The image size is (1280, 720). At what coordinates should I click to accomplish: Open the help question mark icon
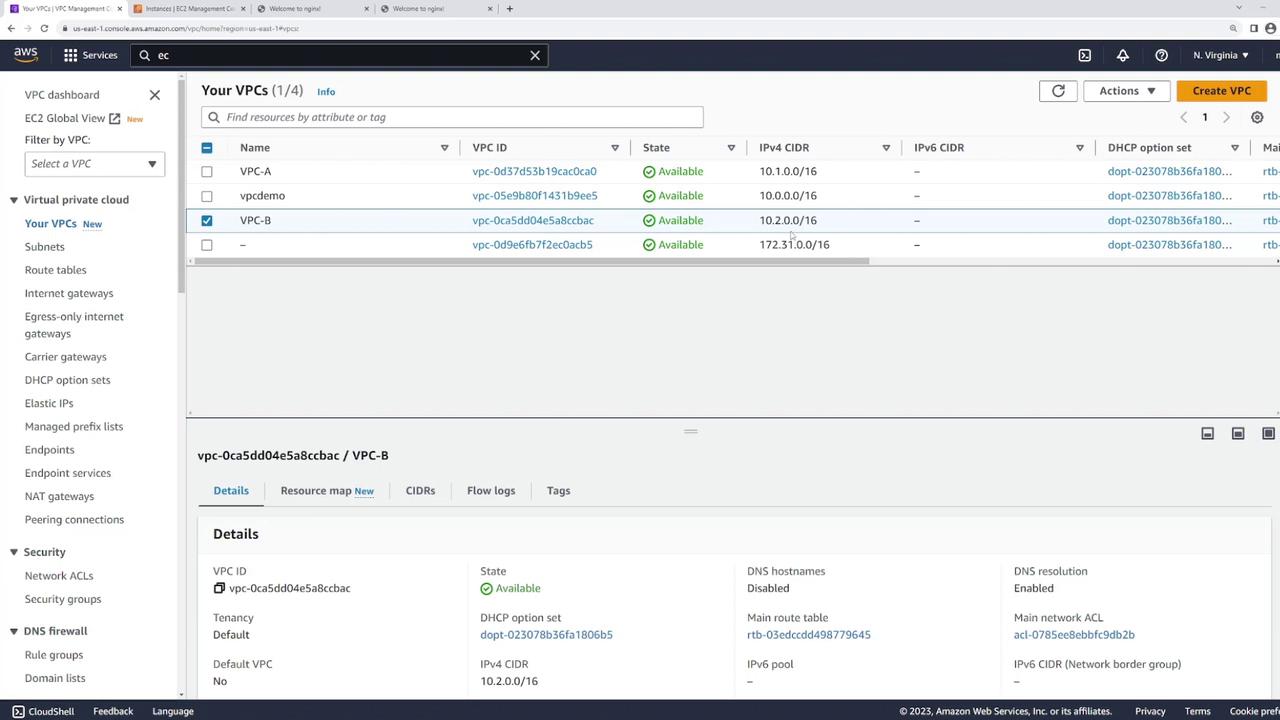tap(1161, 55)
